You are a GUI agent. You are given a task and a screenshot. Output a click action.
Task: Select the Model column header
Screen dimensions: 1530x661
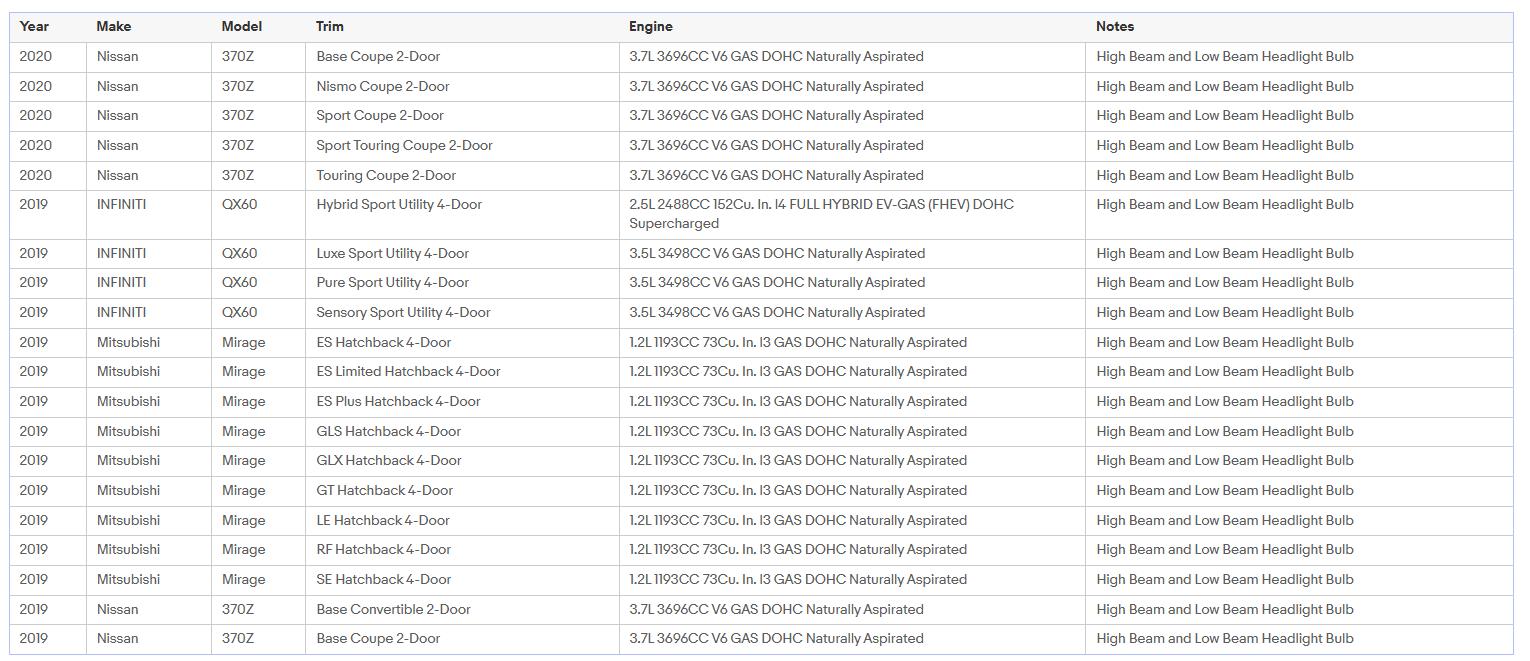[x=241, y=26]
